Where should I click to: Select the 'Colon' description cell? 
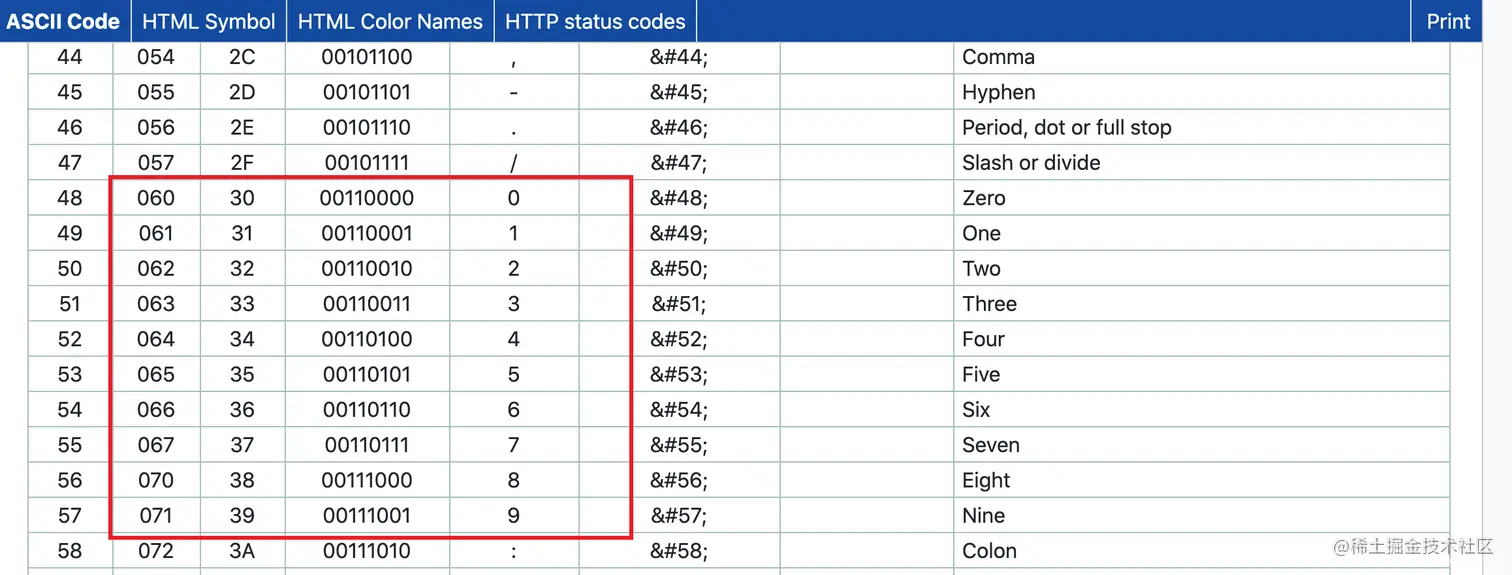click(x=1202, y=551)
